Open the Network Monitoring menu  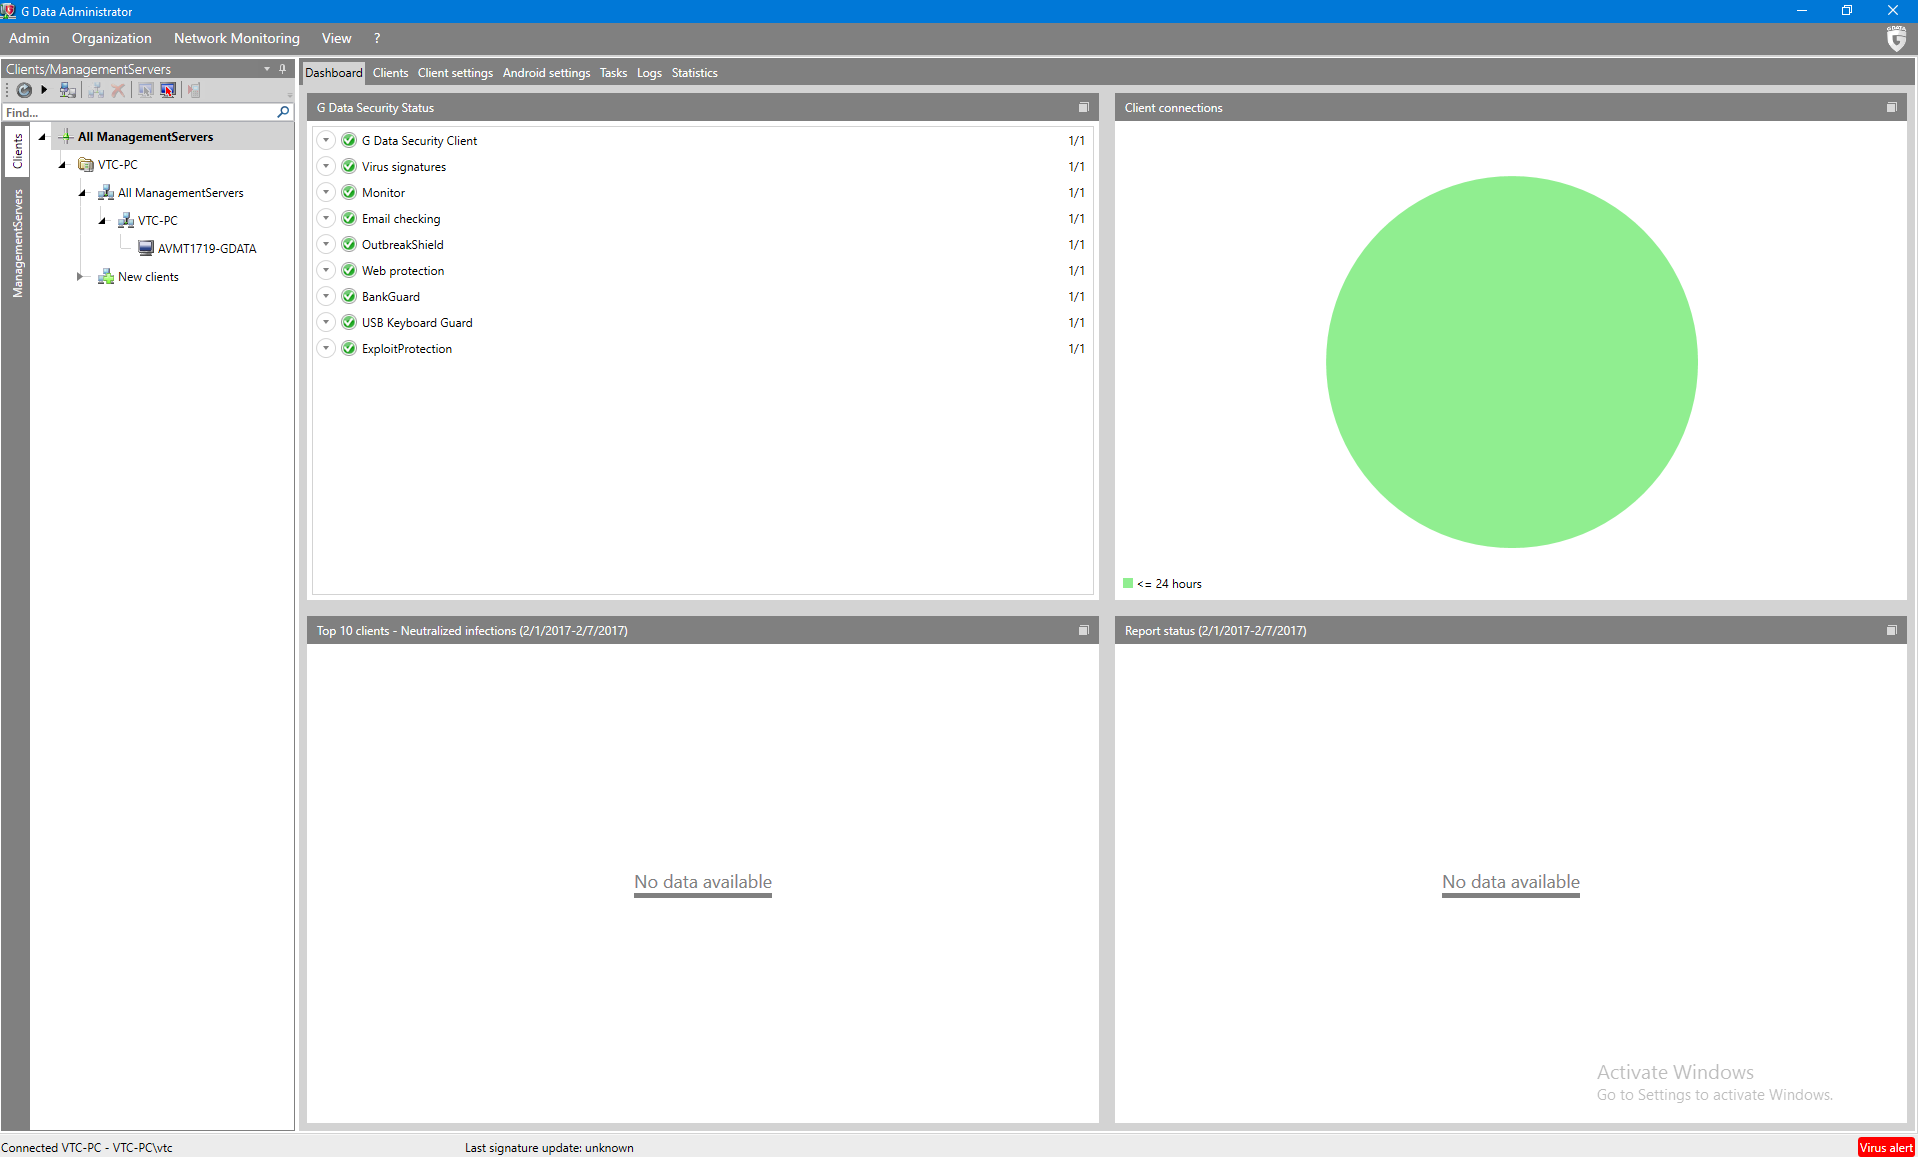(x=236, y=38)
